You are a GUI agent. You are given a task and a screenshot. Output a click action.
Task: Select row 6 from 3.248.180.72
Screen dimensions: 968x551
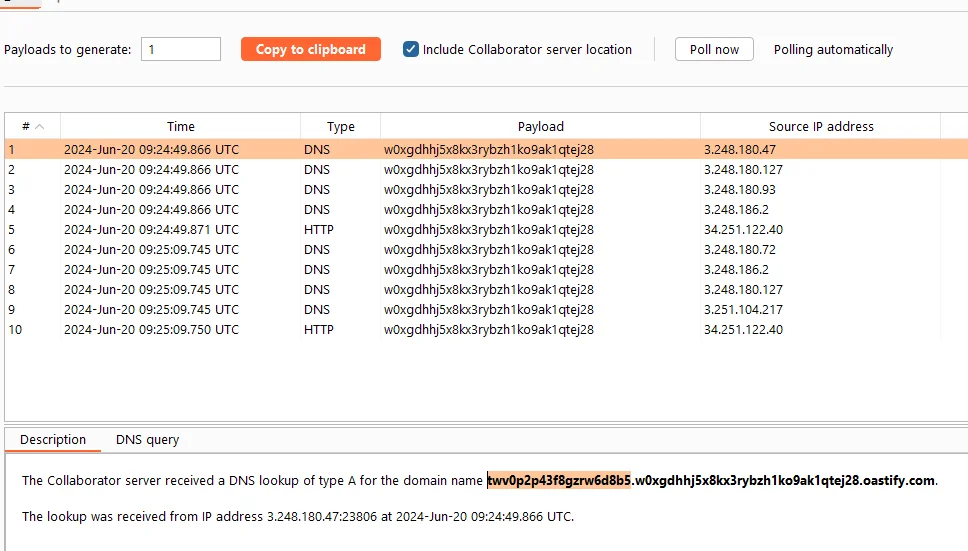tap(473, 249)
